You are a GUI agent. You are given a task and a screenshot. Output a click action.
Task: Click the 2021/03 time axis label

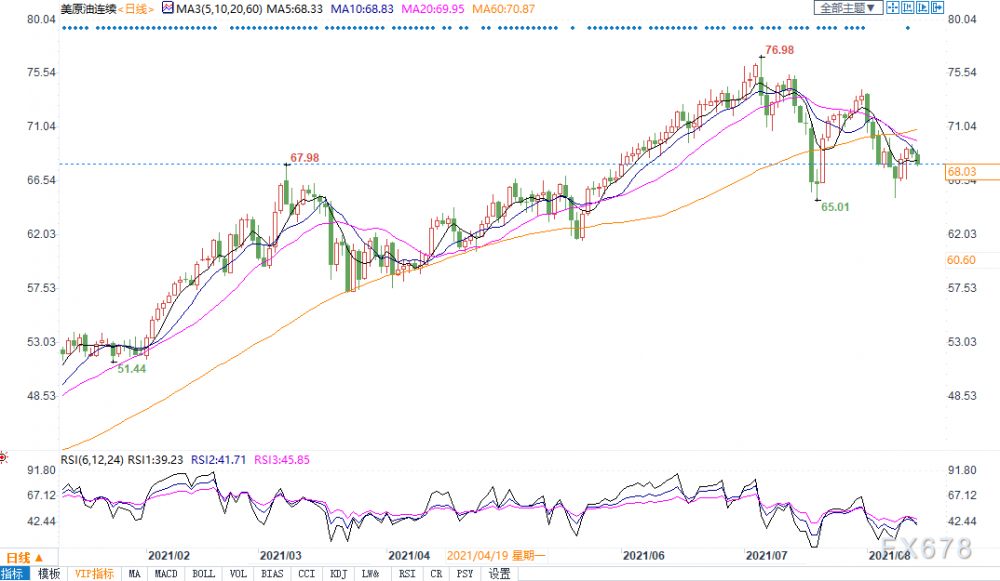[x=281, y=555]
